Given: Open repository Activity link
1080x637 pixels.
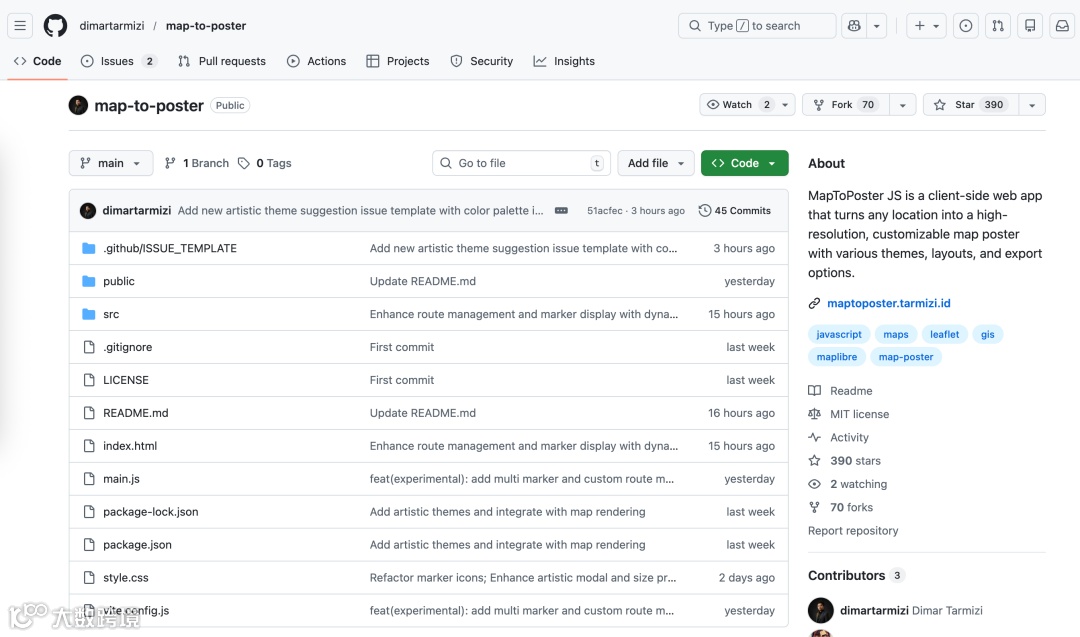Looking at the screenshot, I should click(838, 437).
